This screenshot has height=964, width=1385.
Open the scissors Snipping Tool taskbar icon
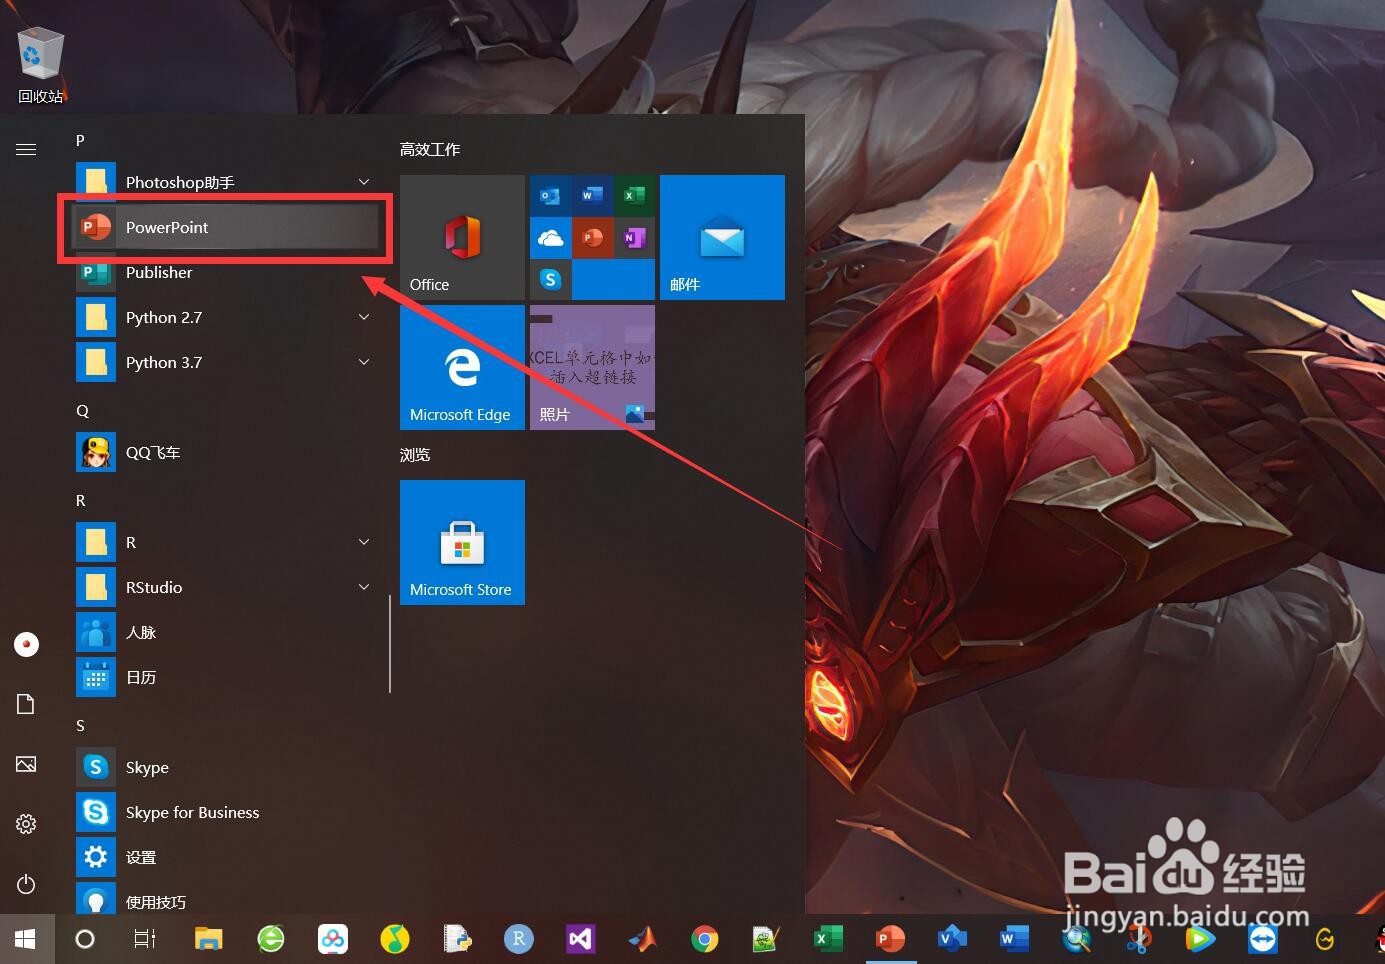tap(1139, 939)
